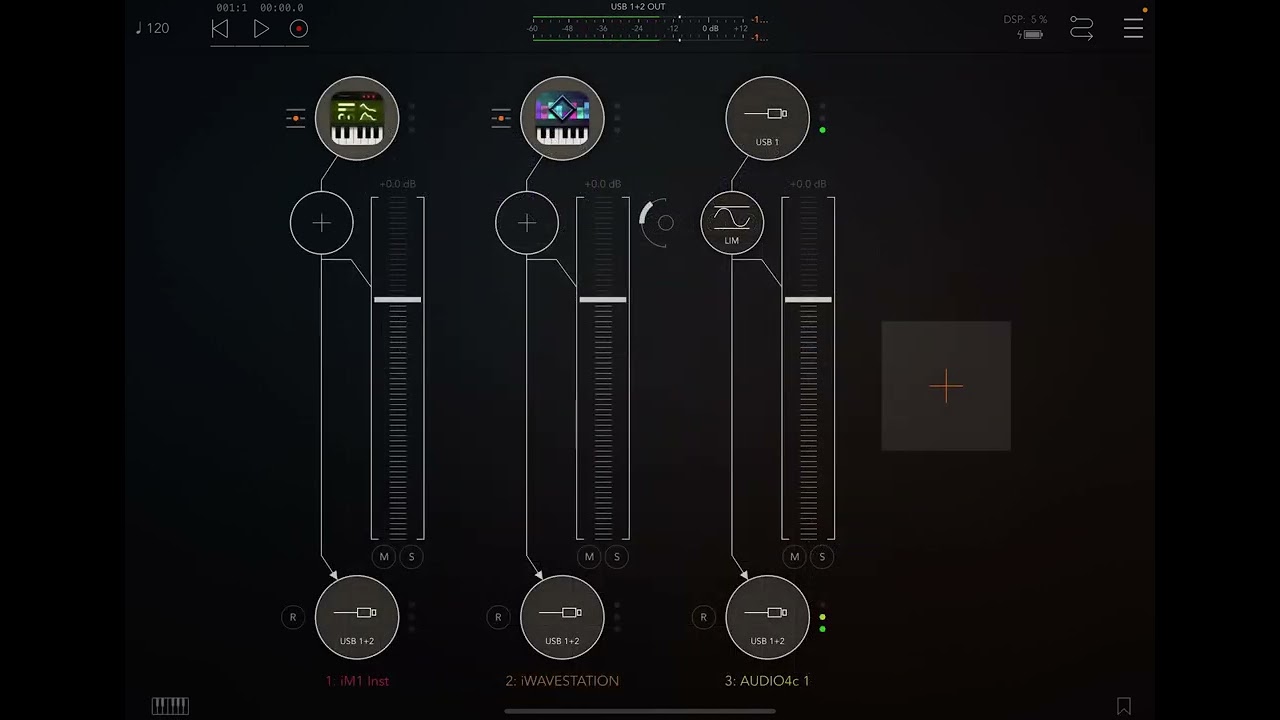This screenshot has height=720, width=1280.
Task: Open the LIM limiter effect node
Action: [x=732, y=222]
